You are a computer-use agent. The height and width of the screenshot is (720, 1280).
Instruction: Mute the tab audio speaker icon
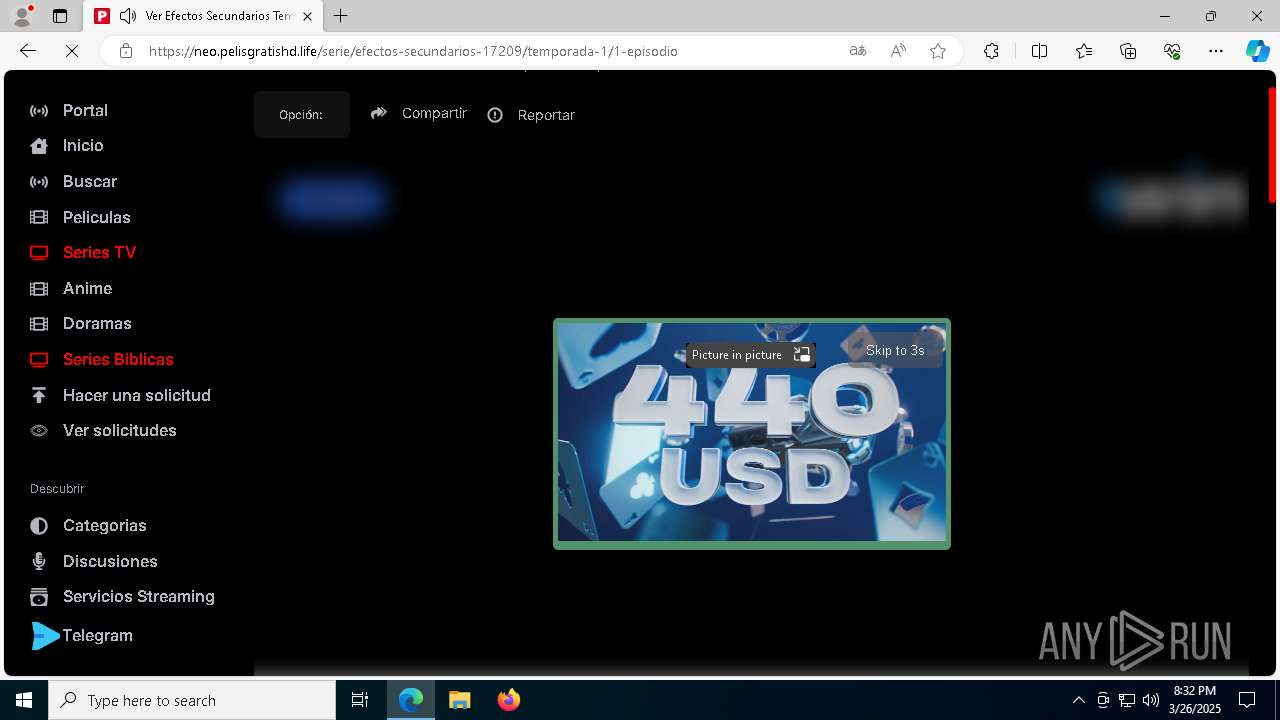(x=128, y=16)
